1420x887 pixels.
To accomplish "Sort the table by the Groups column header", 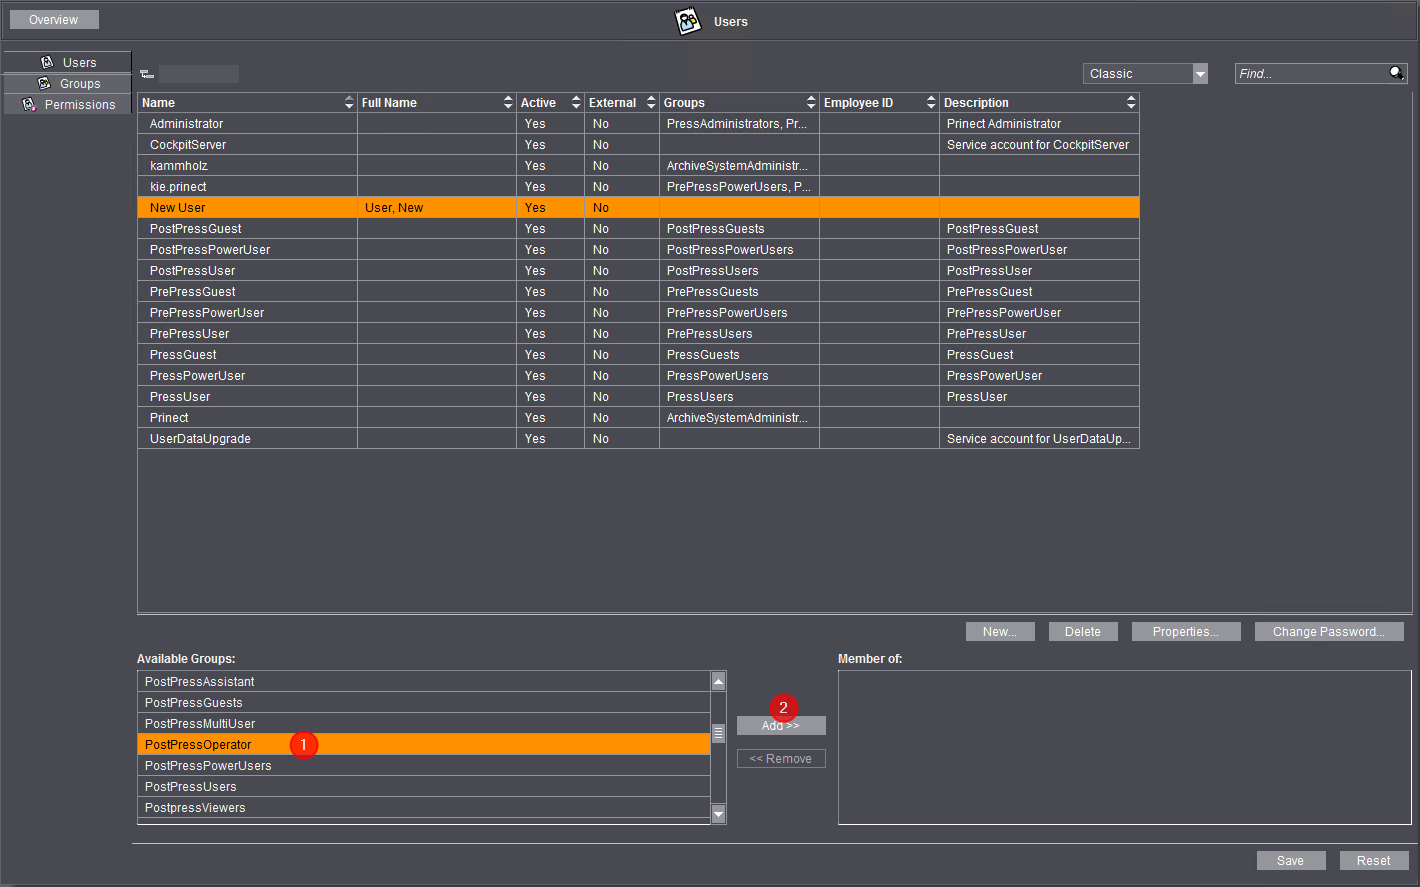I will tap(730, 103).
